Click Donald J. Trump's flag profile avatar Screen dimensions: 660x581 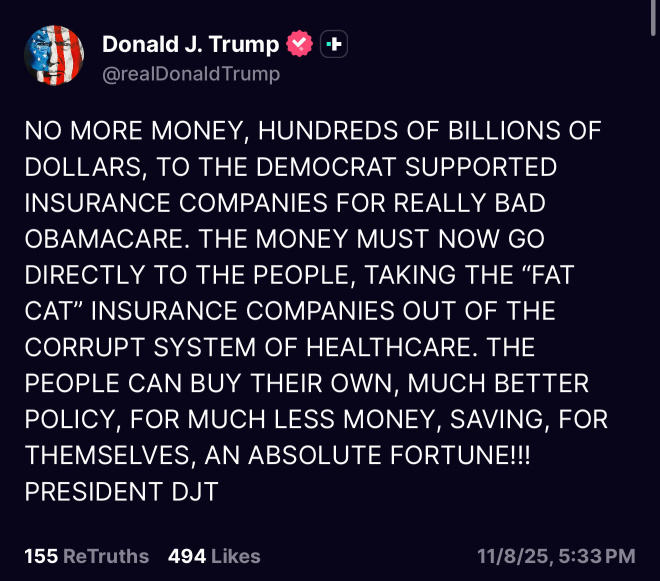(54, 56)
